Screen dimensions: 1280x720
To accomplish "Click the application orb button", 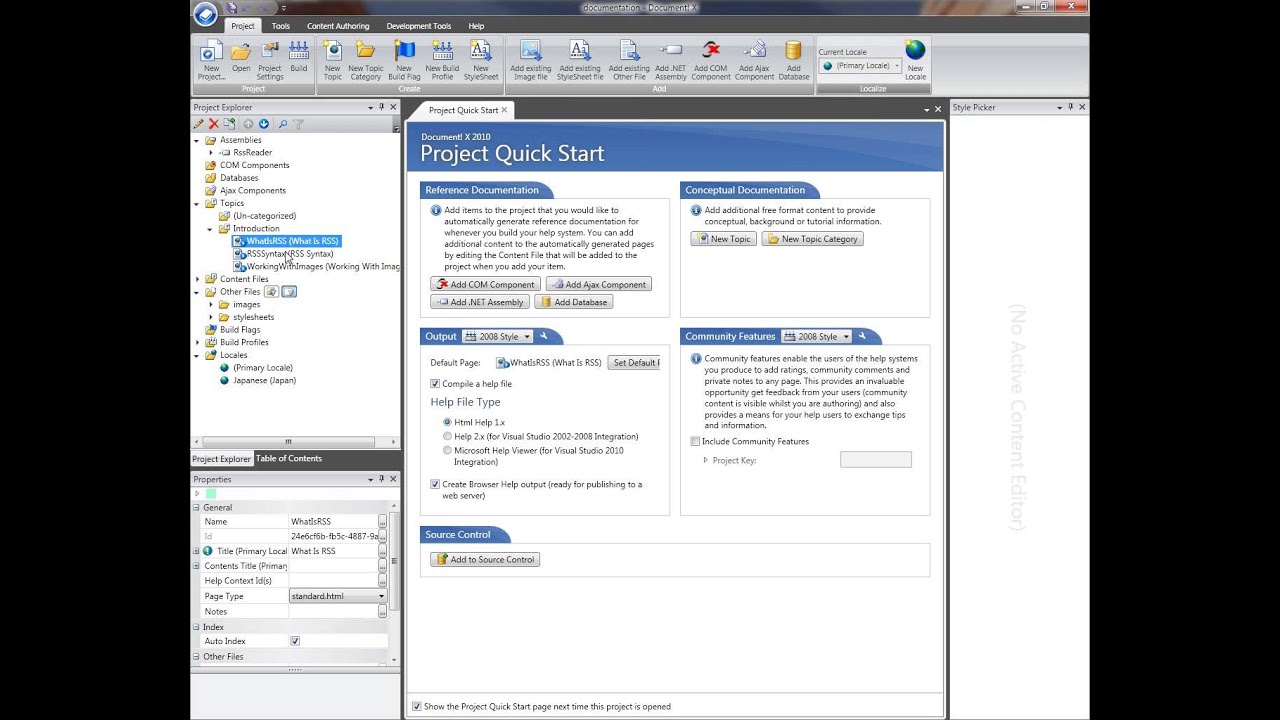I will (205, 13).
